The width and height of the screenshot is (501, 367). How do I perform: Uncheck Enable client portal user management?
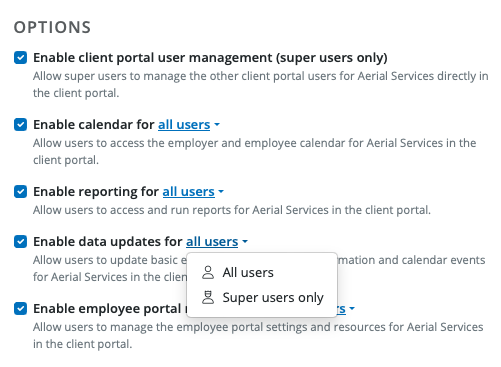pyautogui.click(x=20, y=57)
